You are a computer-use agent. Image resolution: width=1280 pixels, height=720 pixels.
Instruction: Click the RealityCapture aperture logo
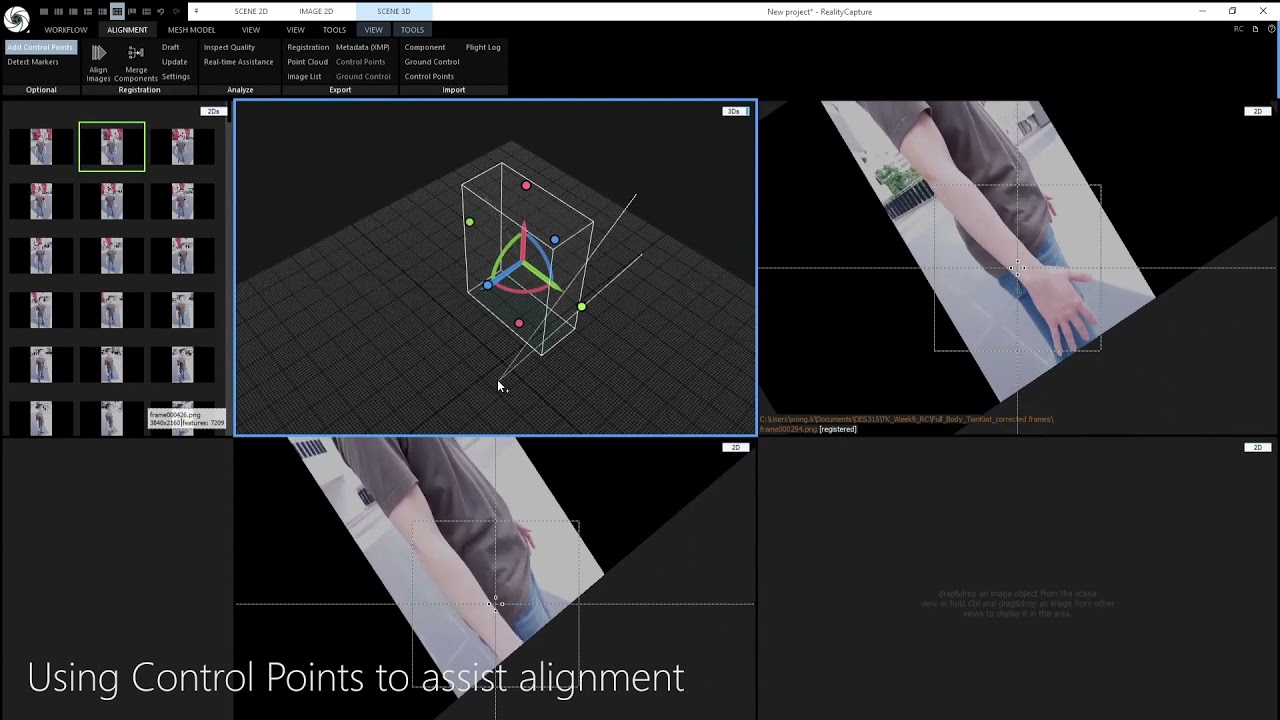click(x=17, y=18)
